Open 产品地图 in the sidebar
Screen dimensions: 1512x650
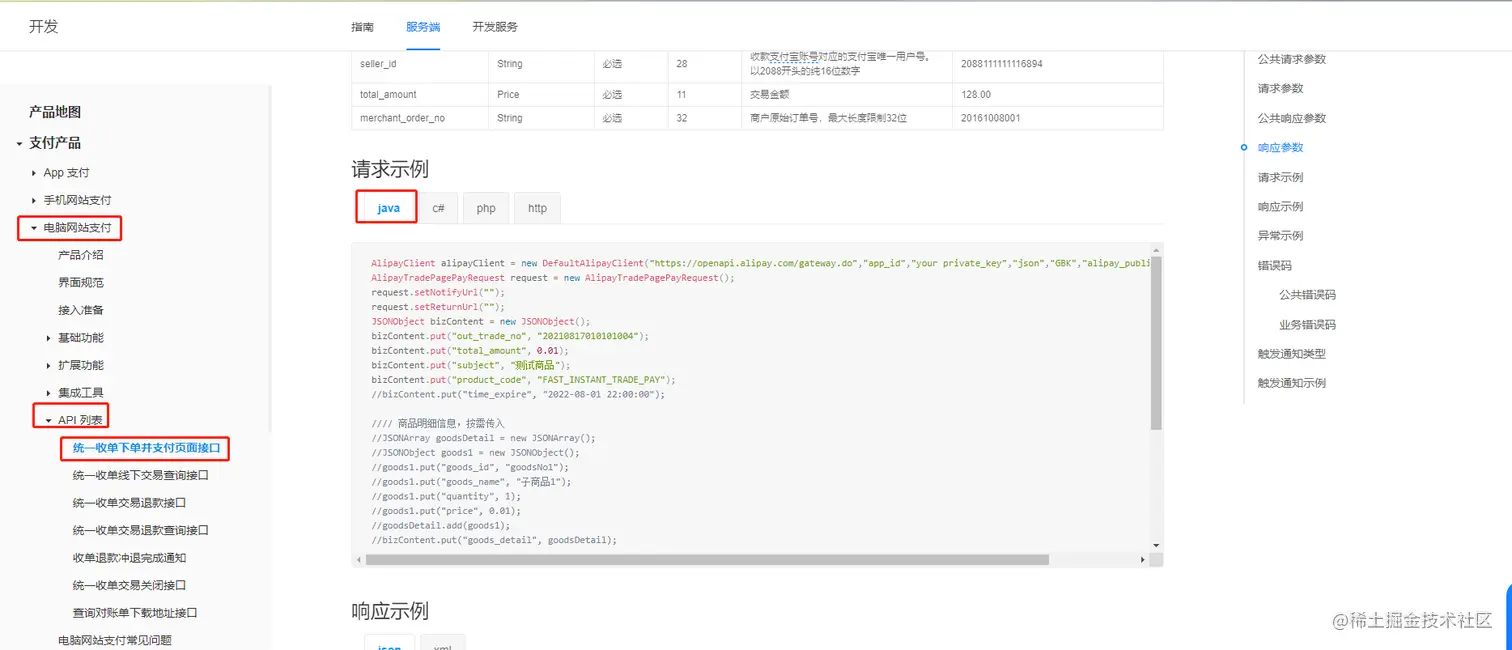tap(55, 112)
